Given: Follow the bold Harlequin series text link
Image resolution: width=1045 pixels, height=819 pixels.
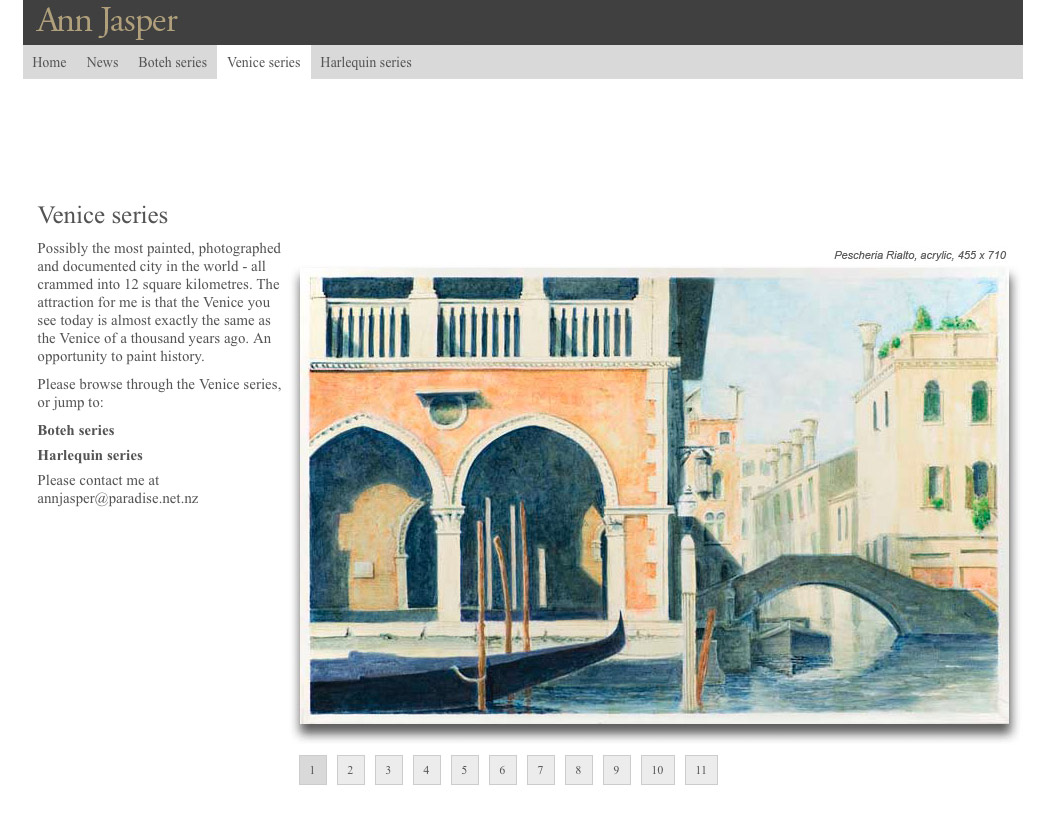Looking at the screenshot, I should point(90,455).
